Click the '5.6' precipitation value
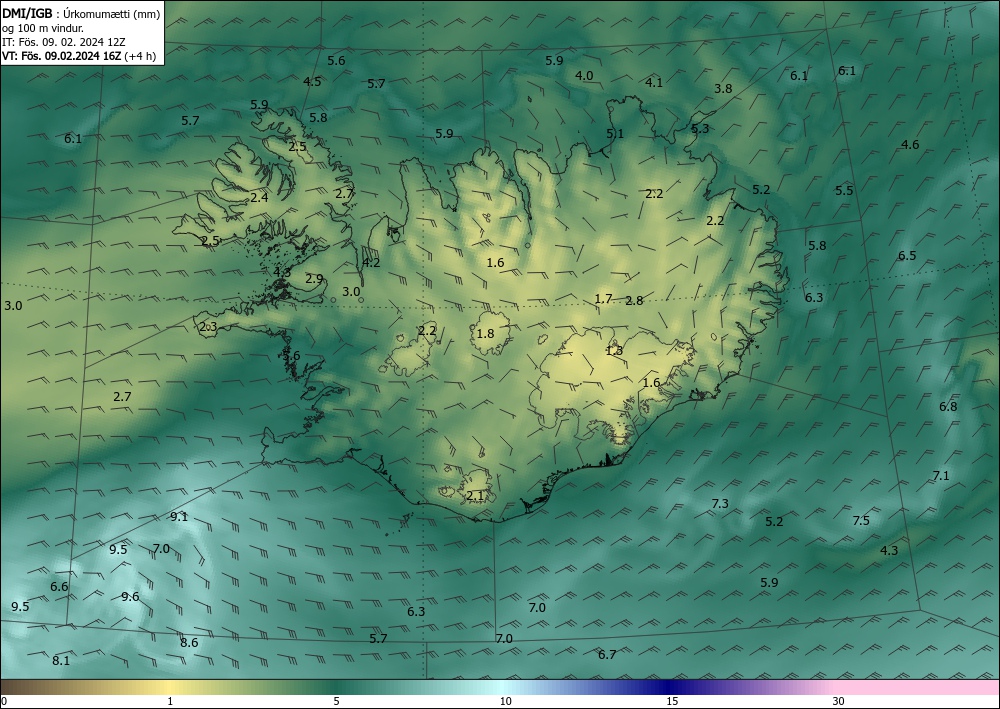 point(336,61)
